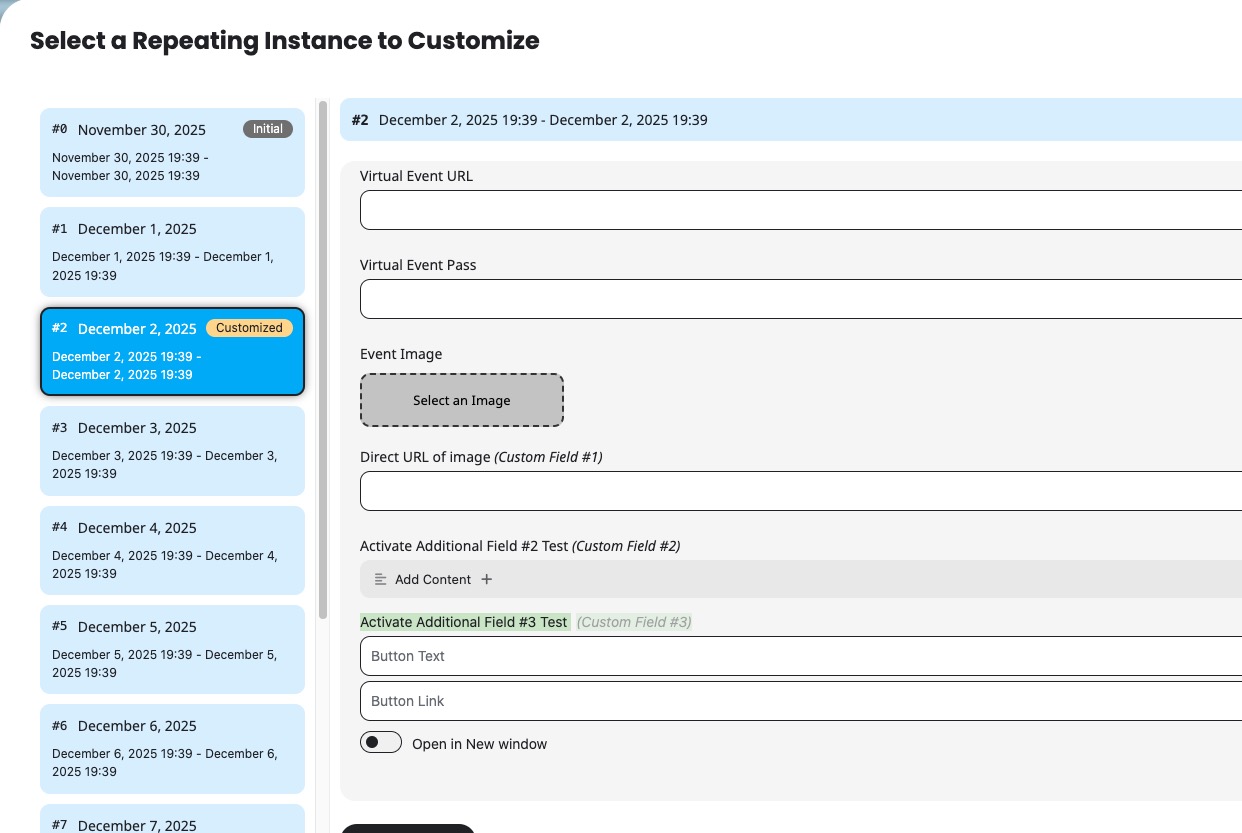Screen dimensions: 1242x833
Task: Focus the Button Text input
Action: (800, 656)
